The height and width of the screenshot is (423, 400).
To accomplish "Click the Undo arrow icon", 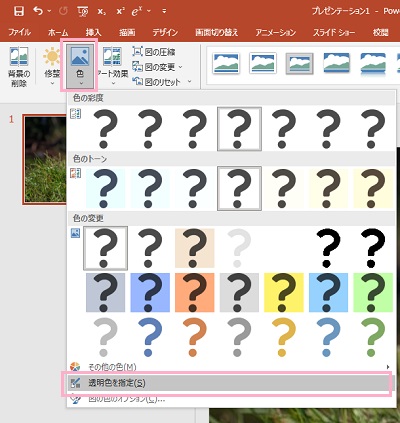I will click(x=38, y=11).
